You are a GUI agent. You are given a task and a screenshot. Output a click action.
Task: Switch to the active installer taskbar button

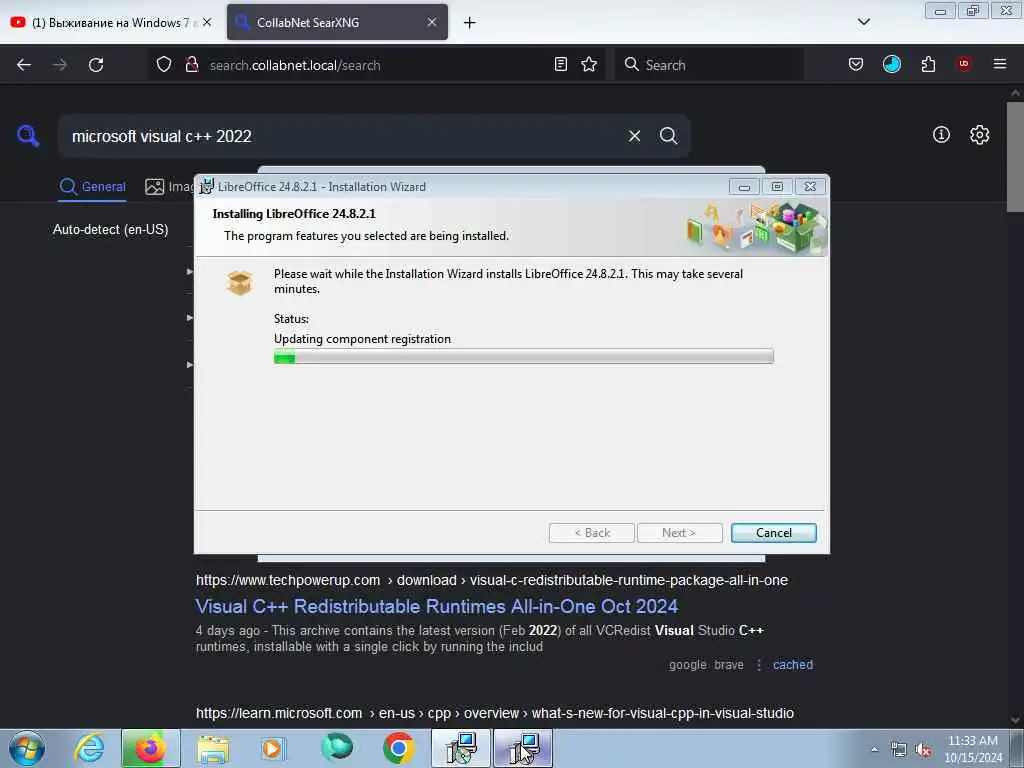click(523, 748)
